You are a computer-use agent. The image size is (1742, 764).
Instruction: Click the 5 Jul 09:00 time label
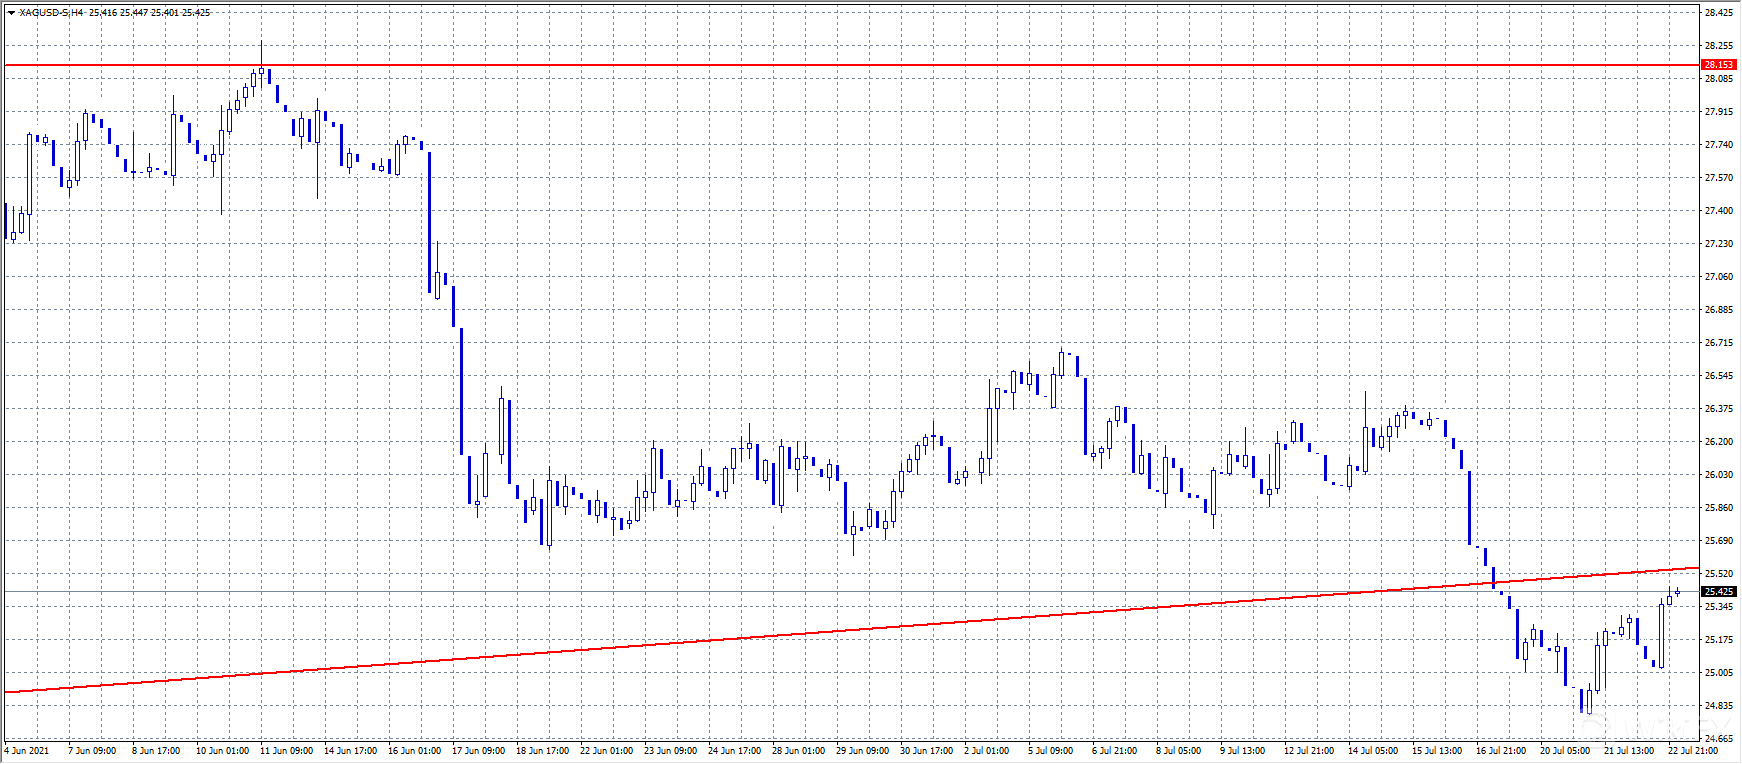[x=1051, y=751]
